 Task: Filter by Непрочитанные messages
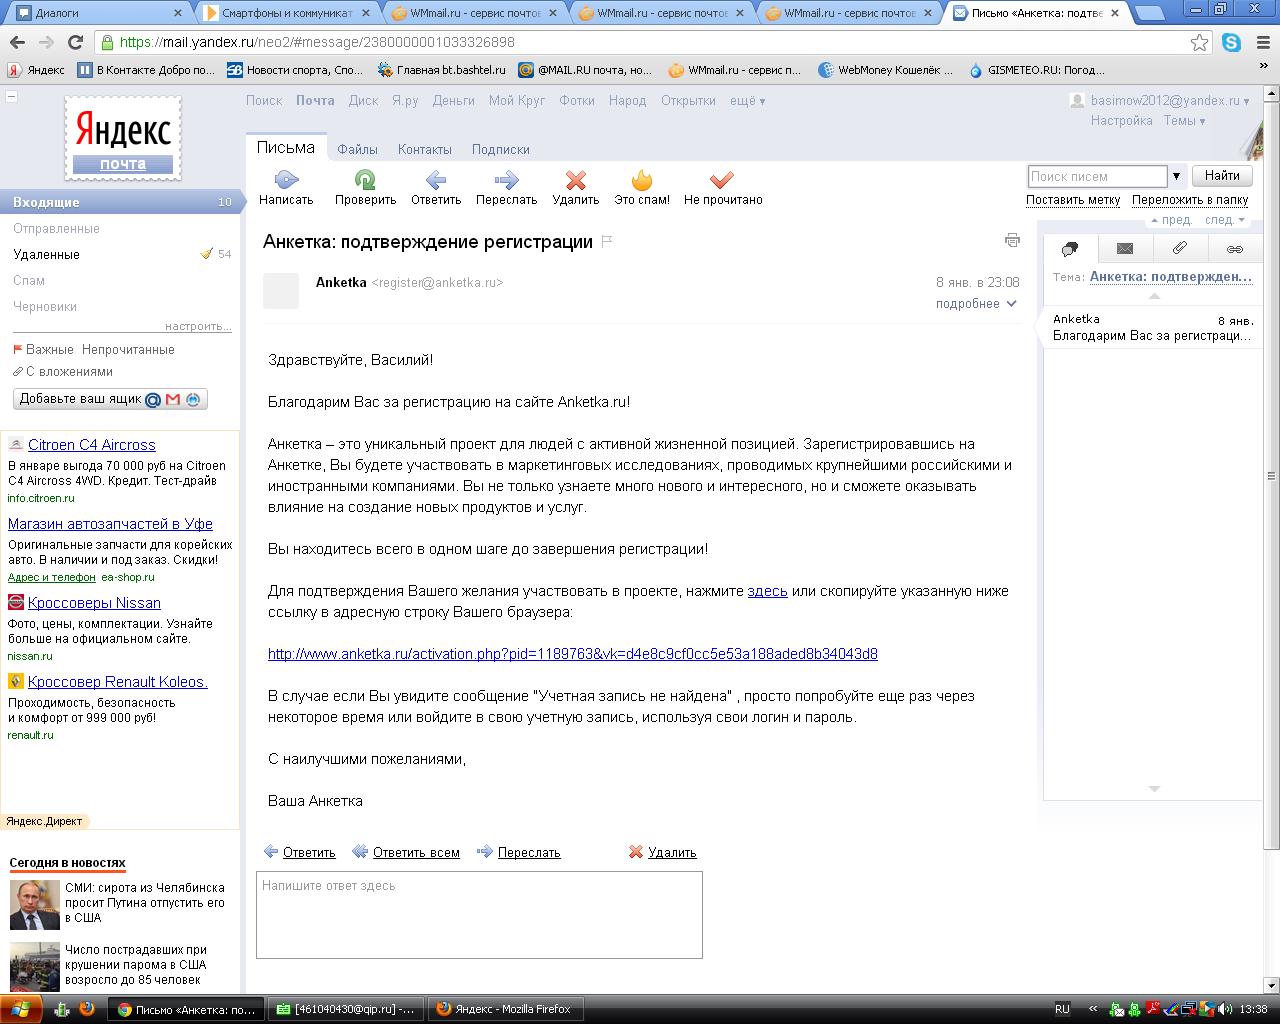coord(128,349)
